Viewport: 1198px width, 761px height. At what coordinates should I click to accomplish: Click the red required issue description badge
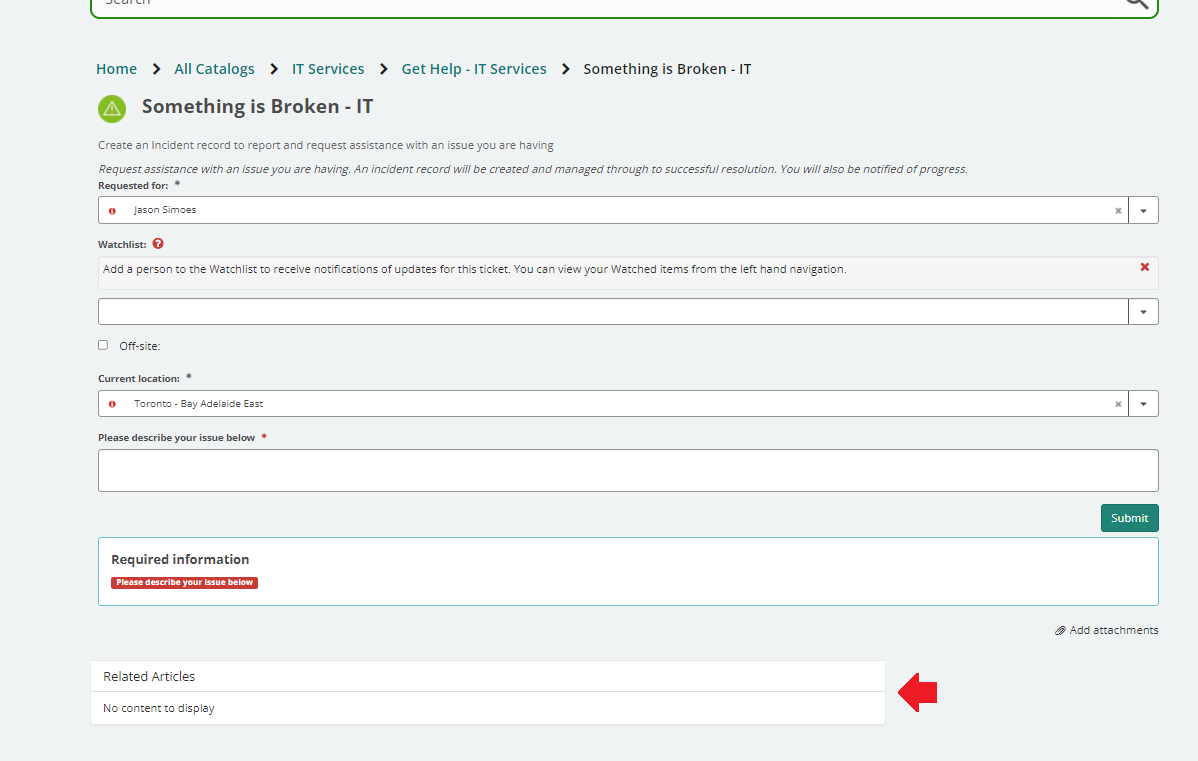[184, 582]
